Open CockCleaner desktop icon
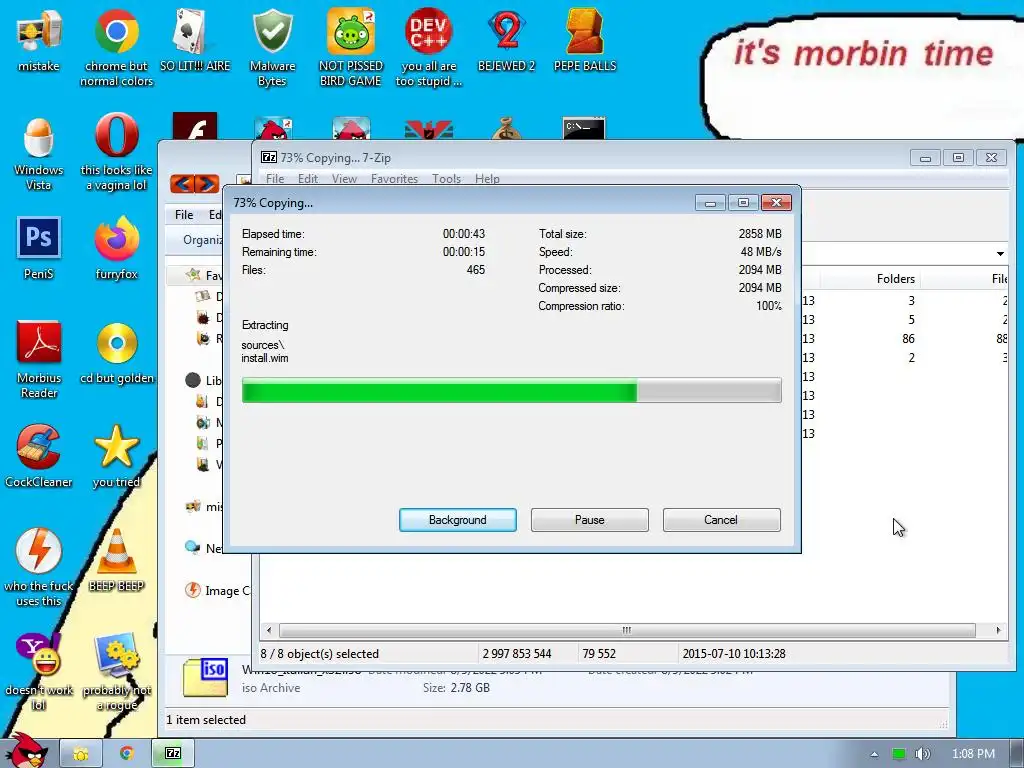 click(x=39, y=456)
